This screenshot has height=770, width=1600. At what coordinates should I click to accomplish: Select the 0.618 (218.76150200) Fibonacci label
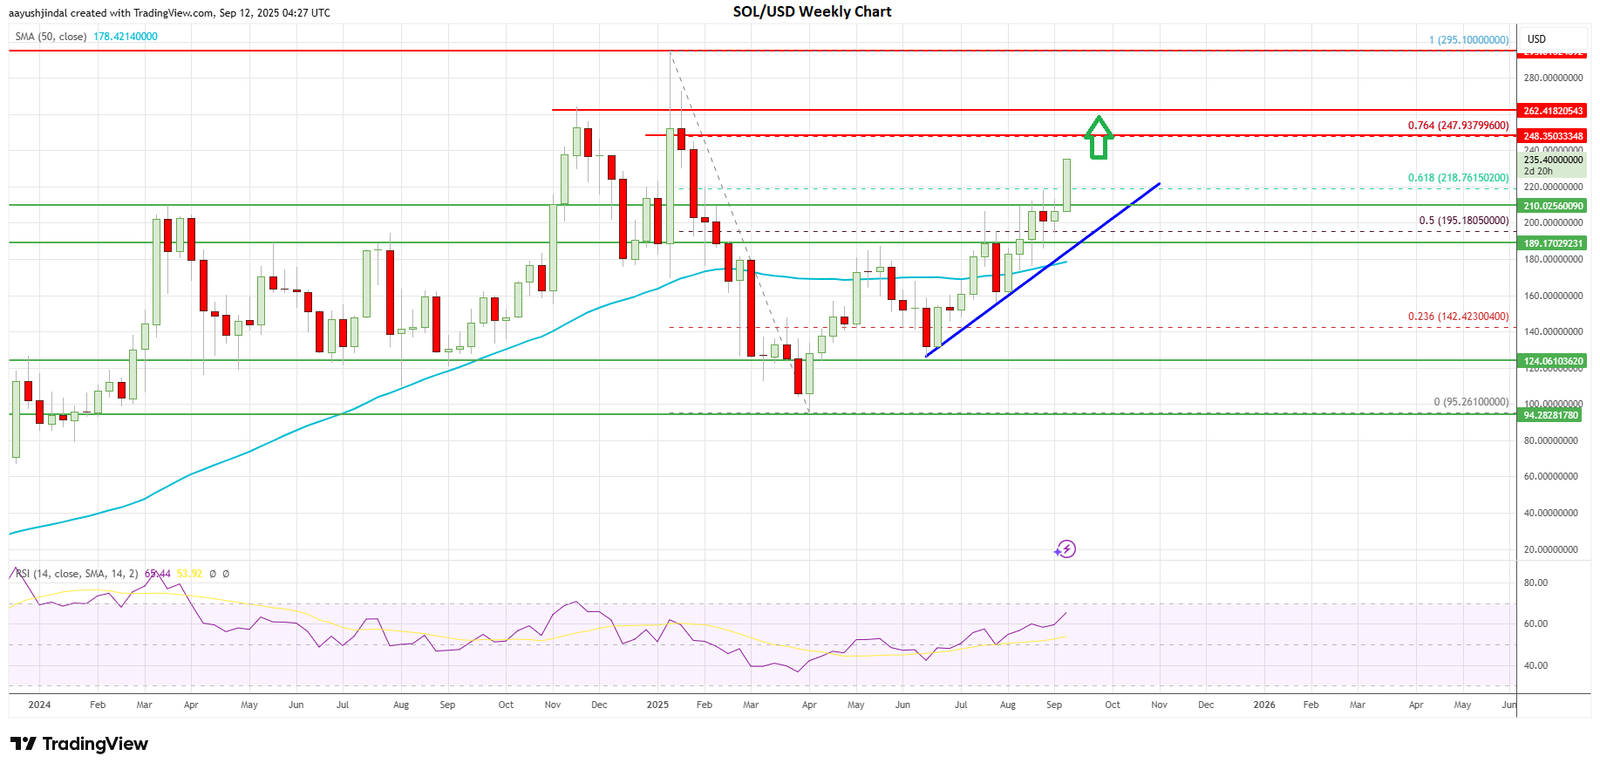[1458, 178]
